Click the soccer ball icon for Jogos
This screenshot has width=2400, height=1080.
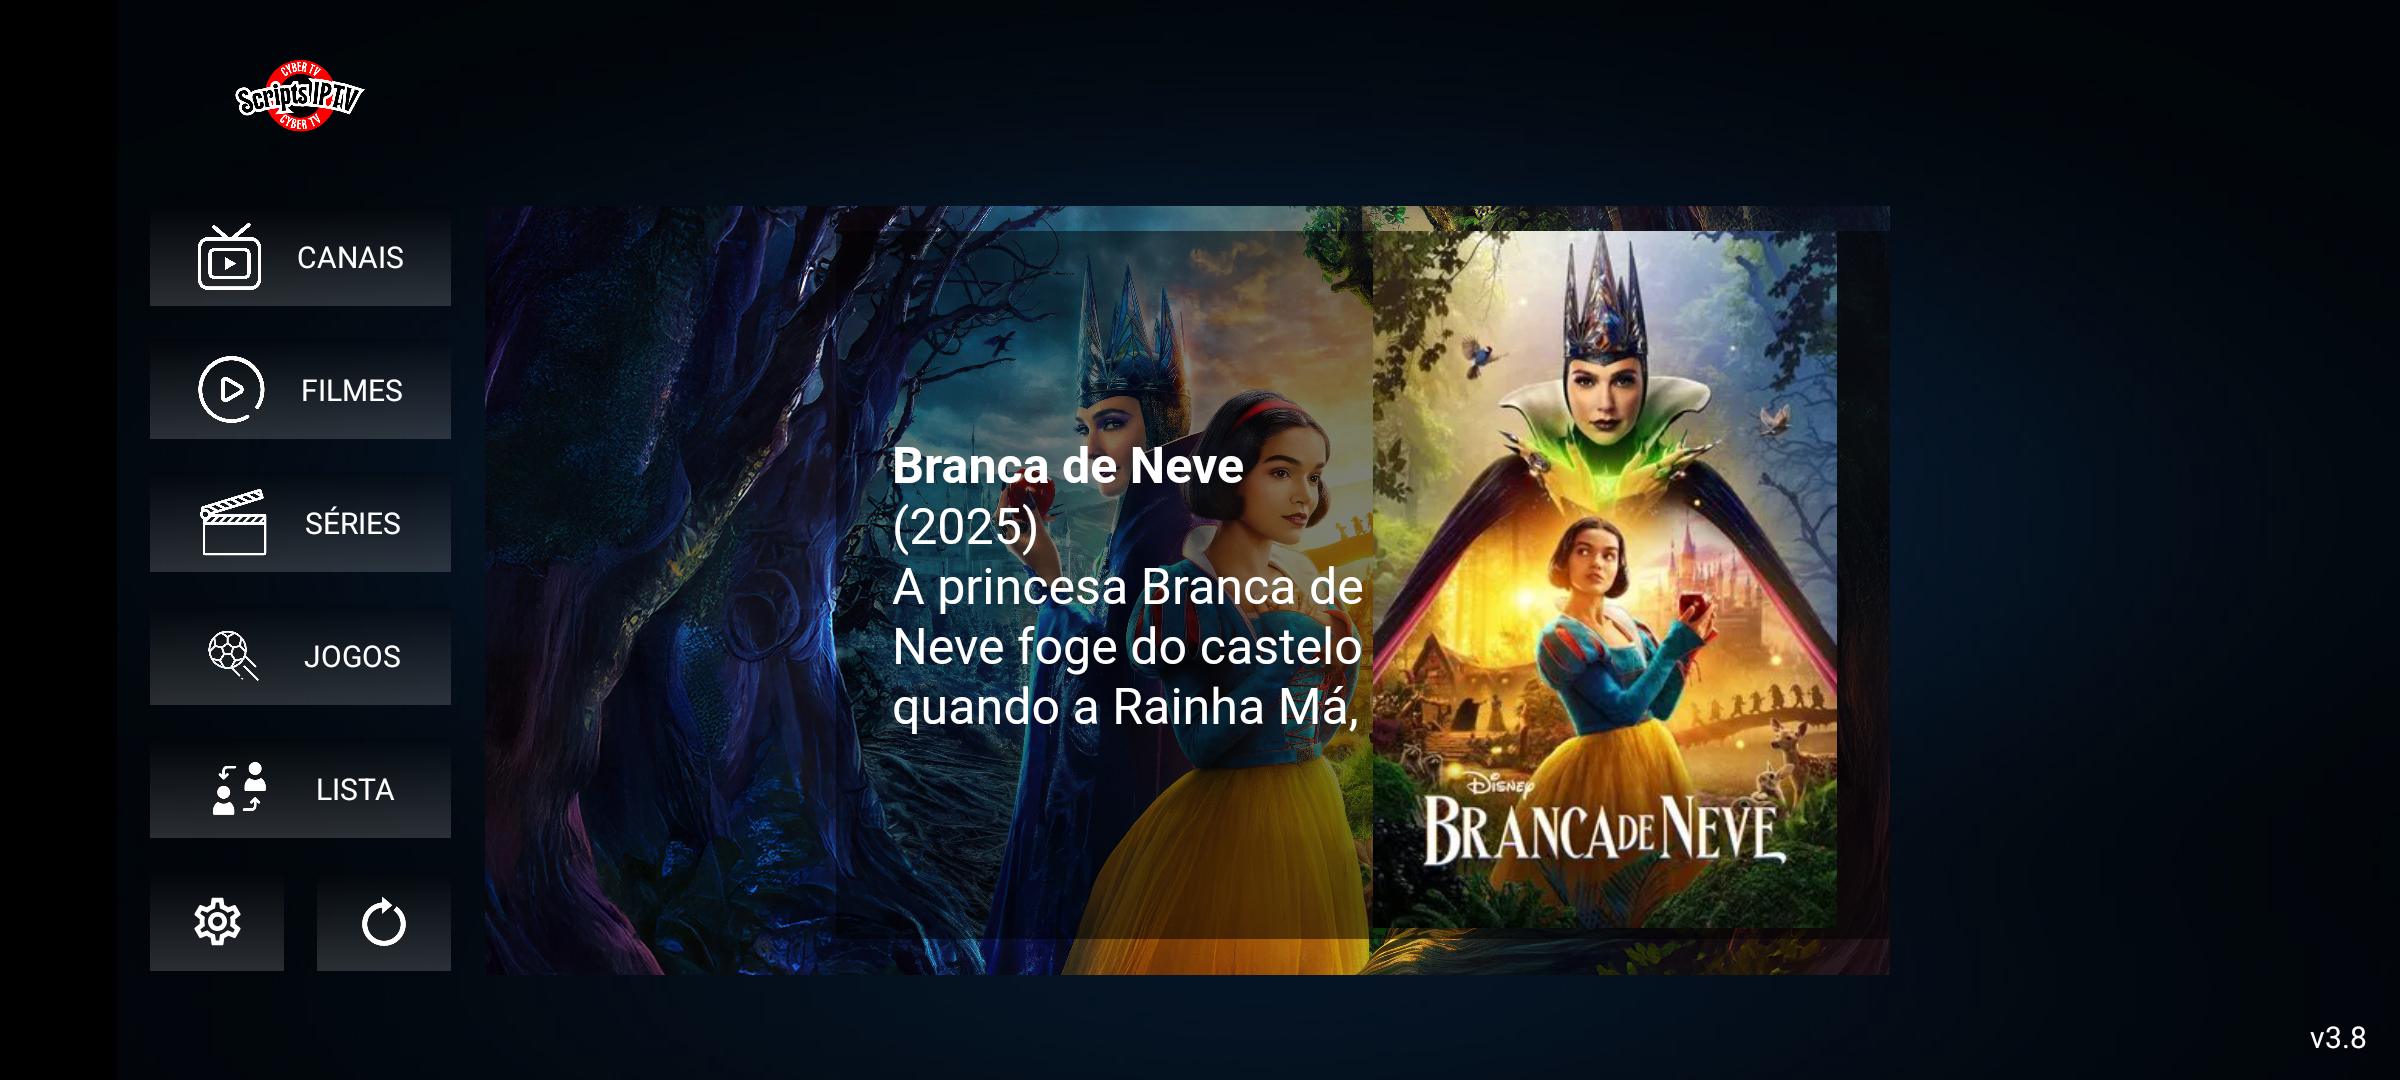tap(233, 656)
